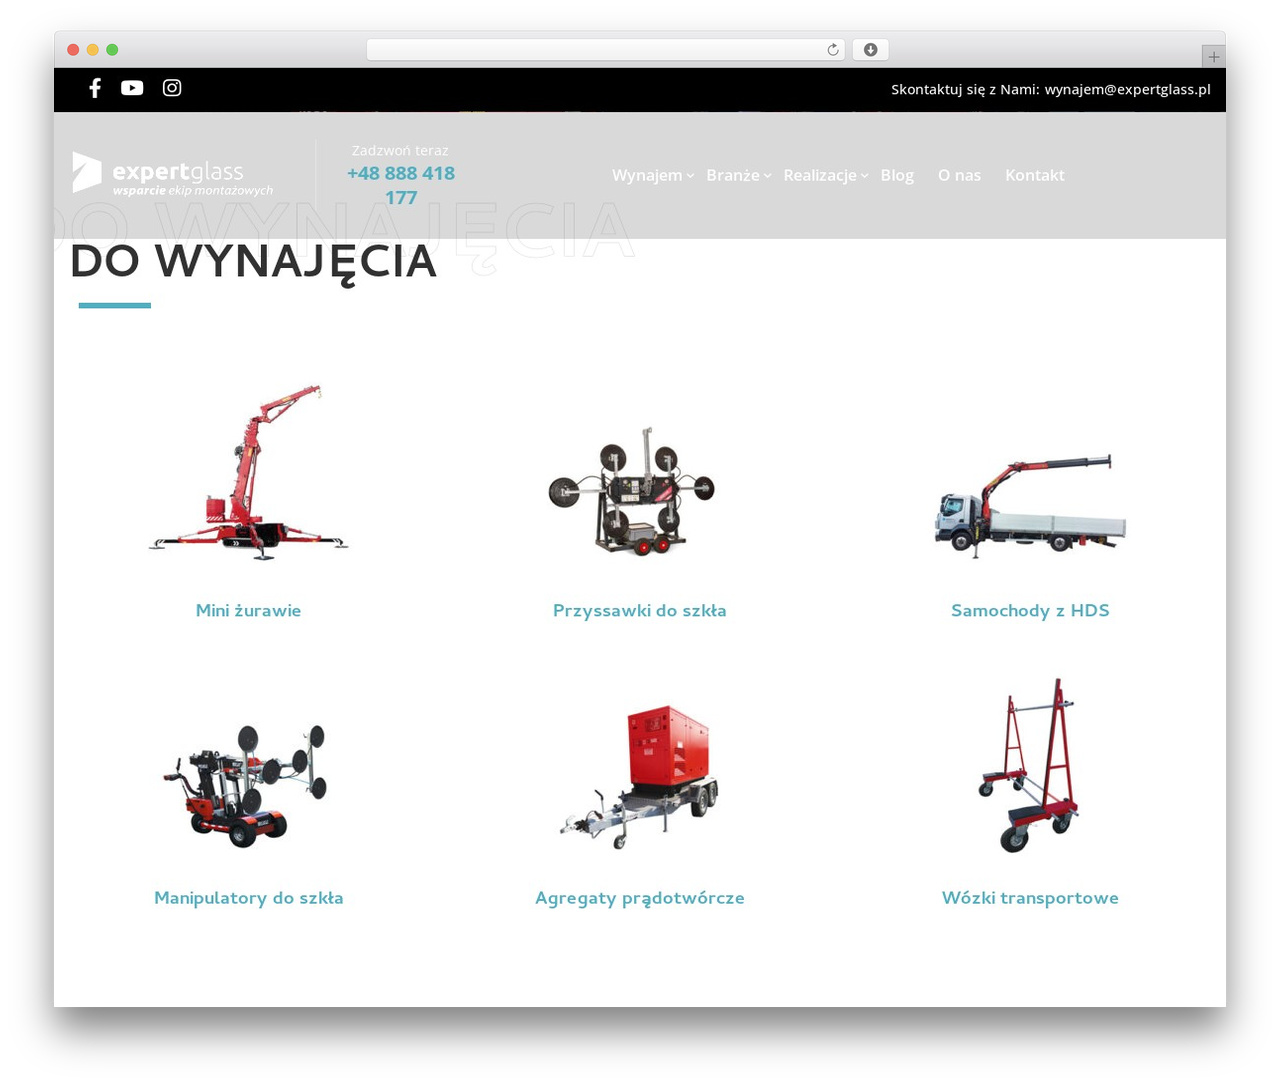Image resolution: width=1280 pixels, height=1084 pixels.
Task: Click the red mini crane image
Action: pyautogui.click(x=249, y=472)
